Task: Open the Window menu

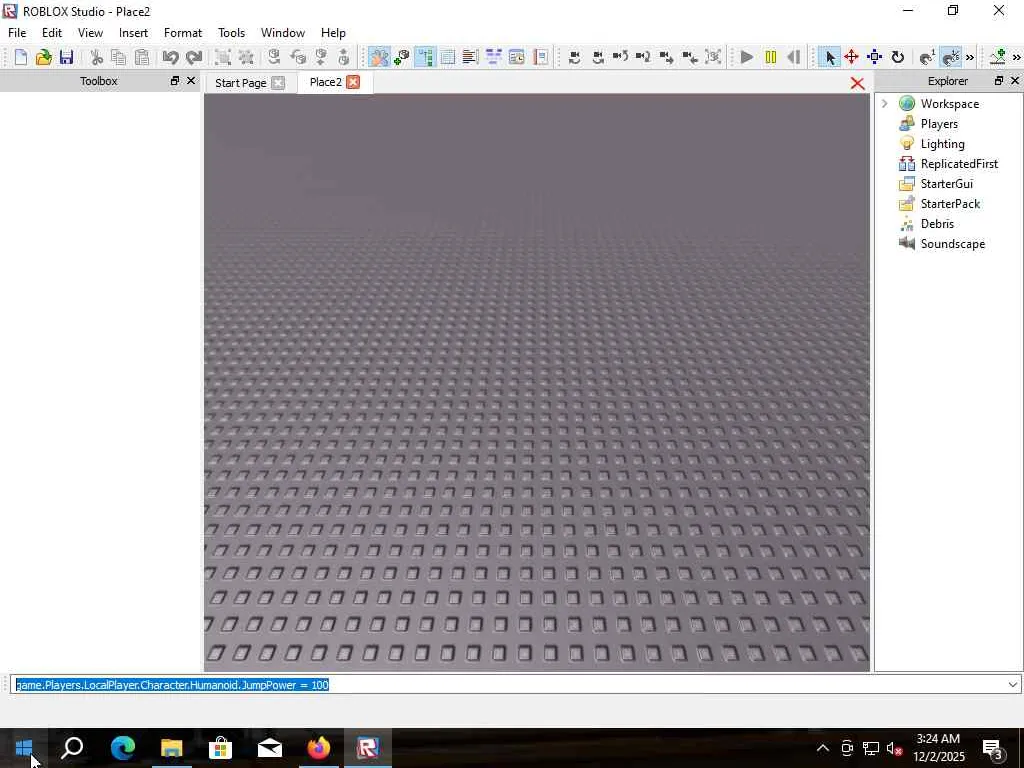Action: tap(283, 33)
